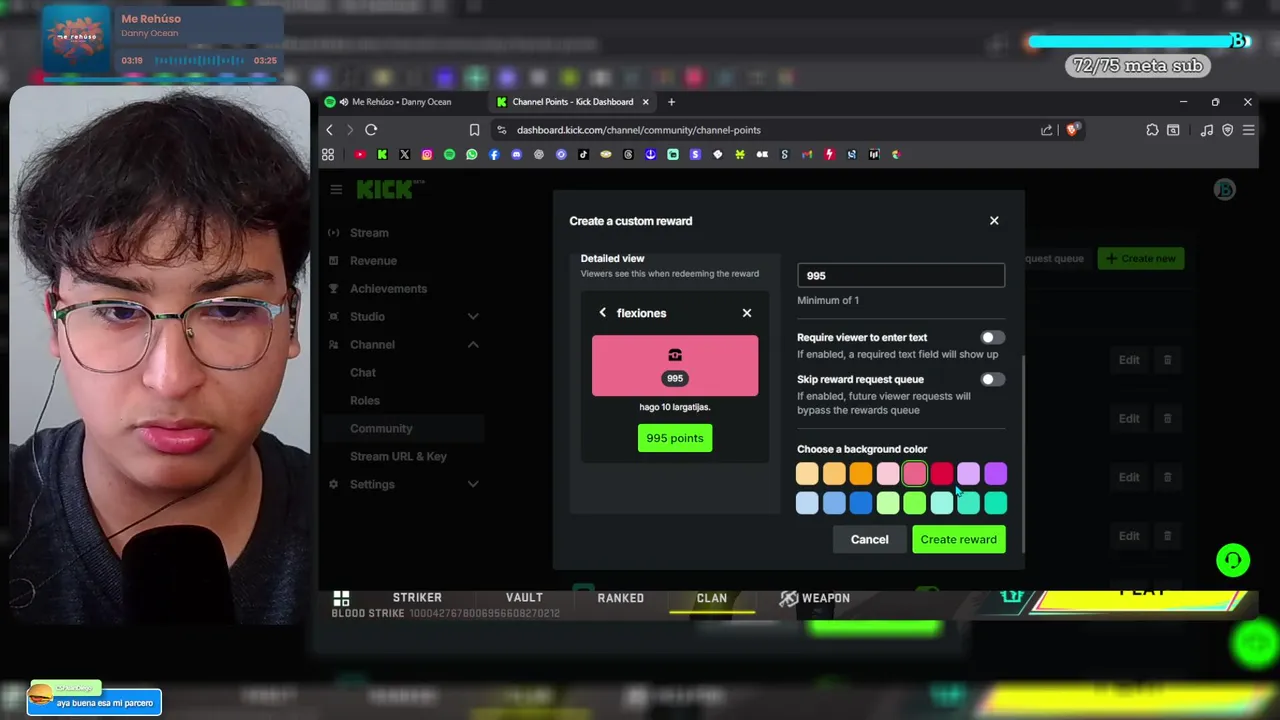
Task: Expand the Studio sidebar section
Action: click(473, 317)
